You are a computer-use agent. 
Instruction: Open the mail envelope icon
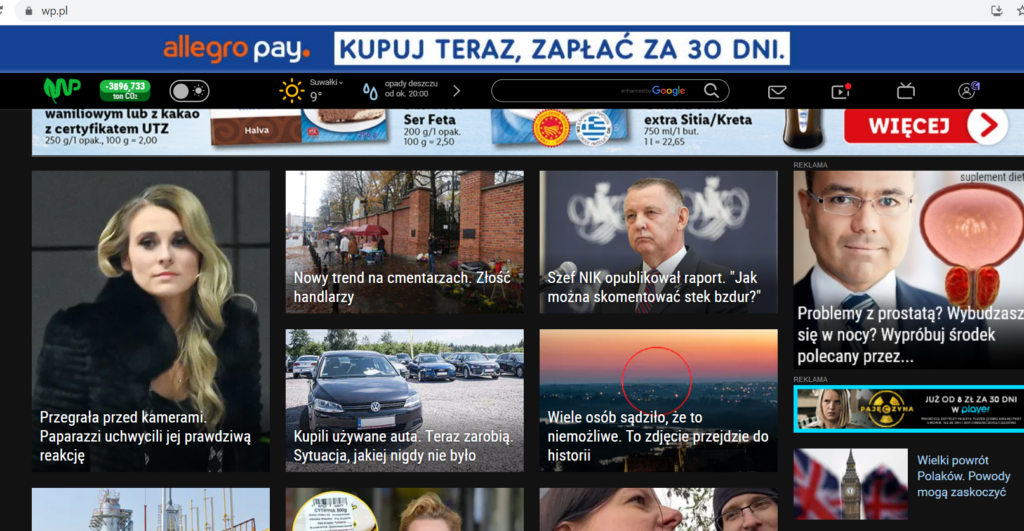(777, 92)
